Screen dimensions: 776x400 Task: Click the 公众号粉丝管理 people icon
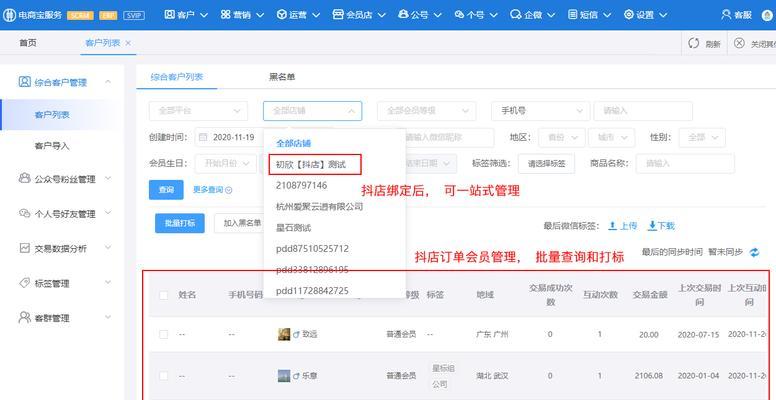24,178
